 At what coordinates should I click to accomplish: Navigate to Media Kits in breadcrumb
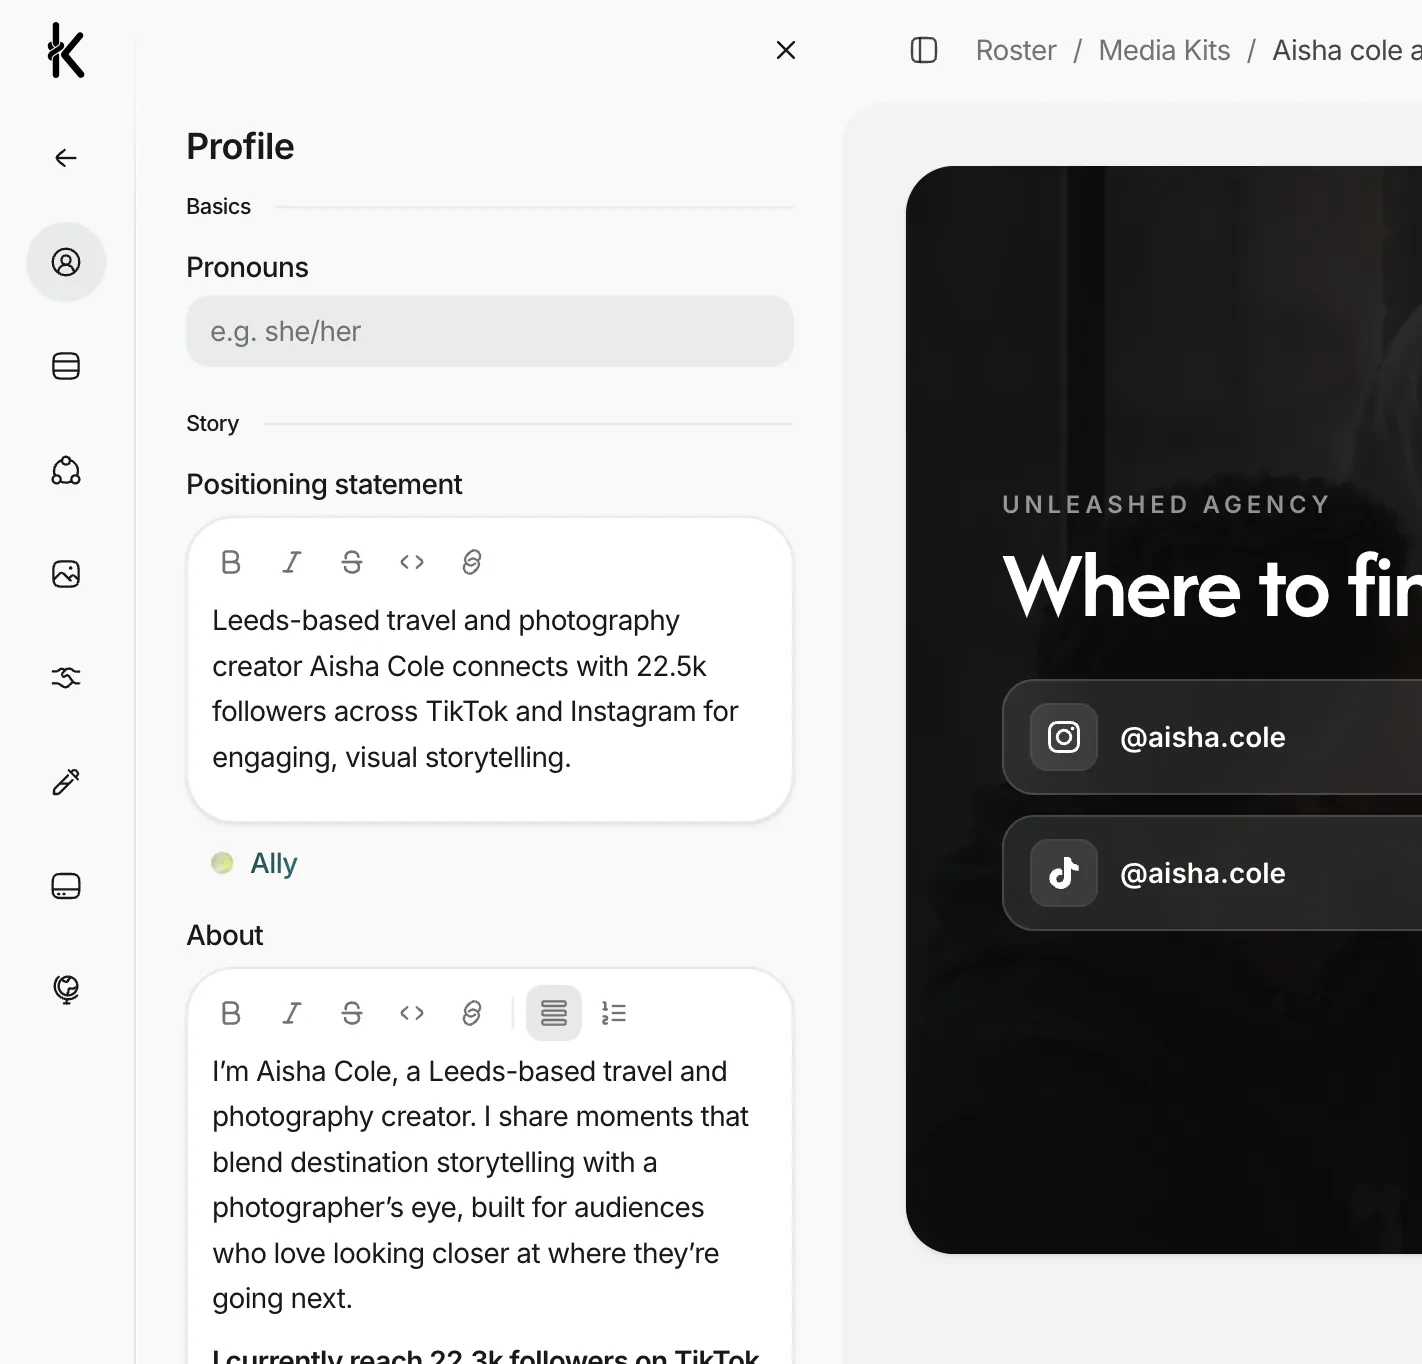pyautogui.click(x=1164, y=50)
